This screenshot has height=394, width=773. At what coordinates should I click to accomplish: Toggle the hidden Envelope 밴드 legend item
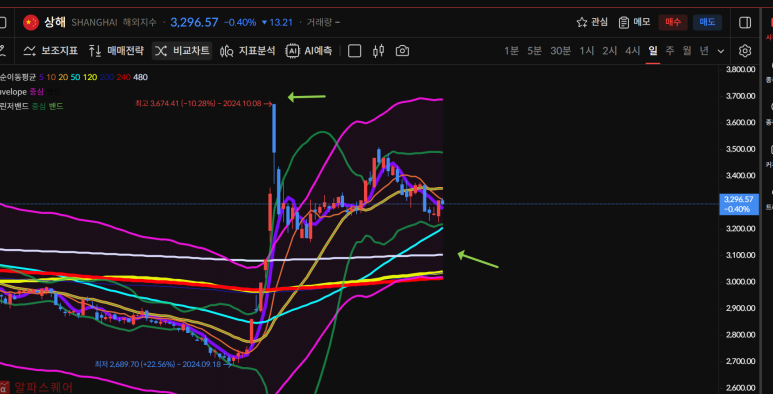click(53, 92)
